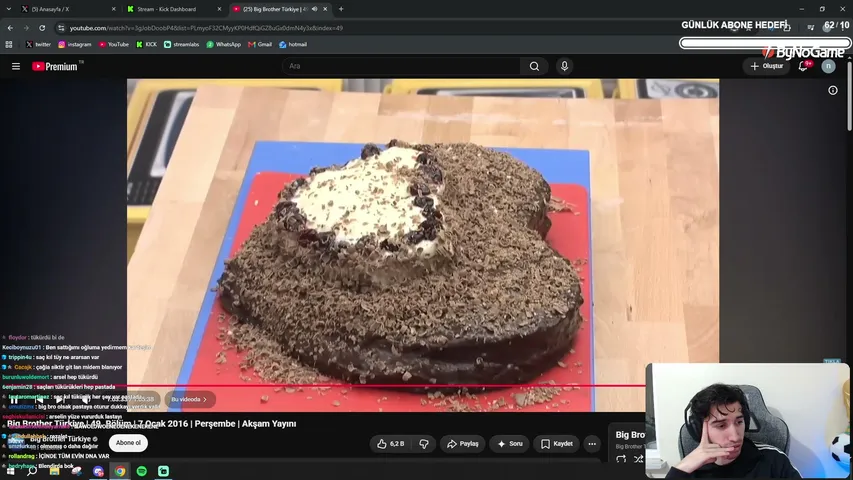Open a new browser tab
This screenshot has width=853, height=480.
click(341, 9)
